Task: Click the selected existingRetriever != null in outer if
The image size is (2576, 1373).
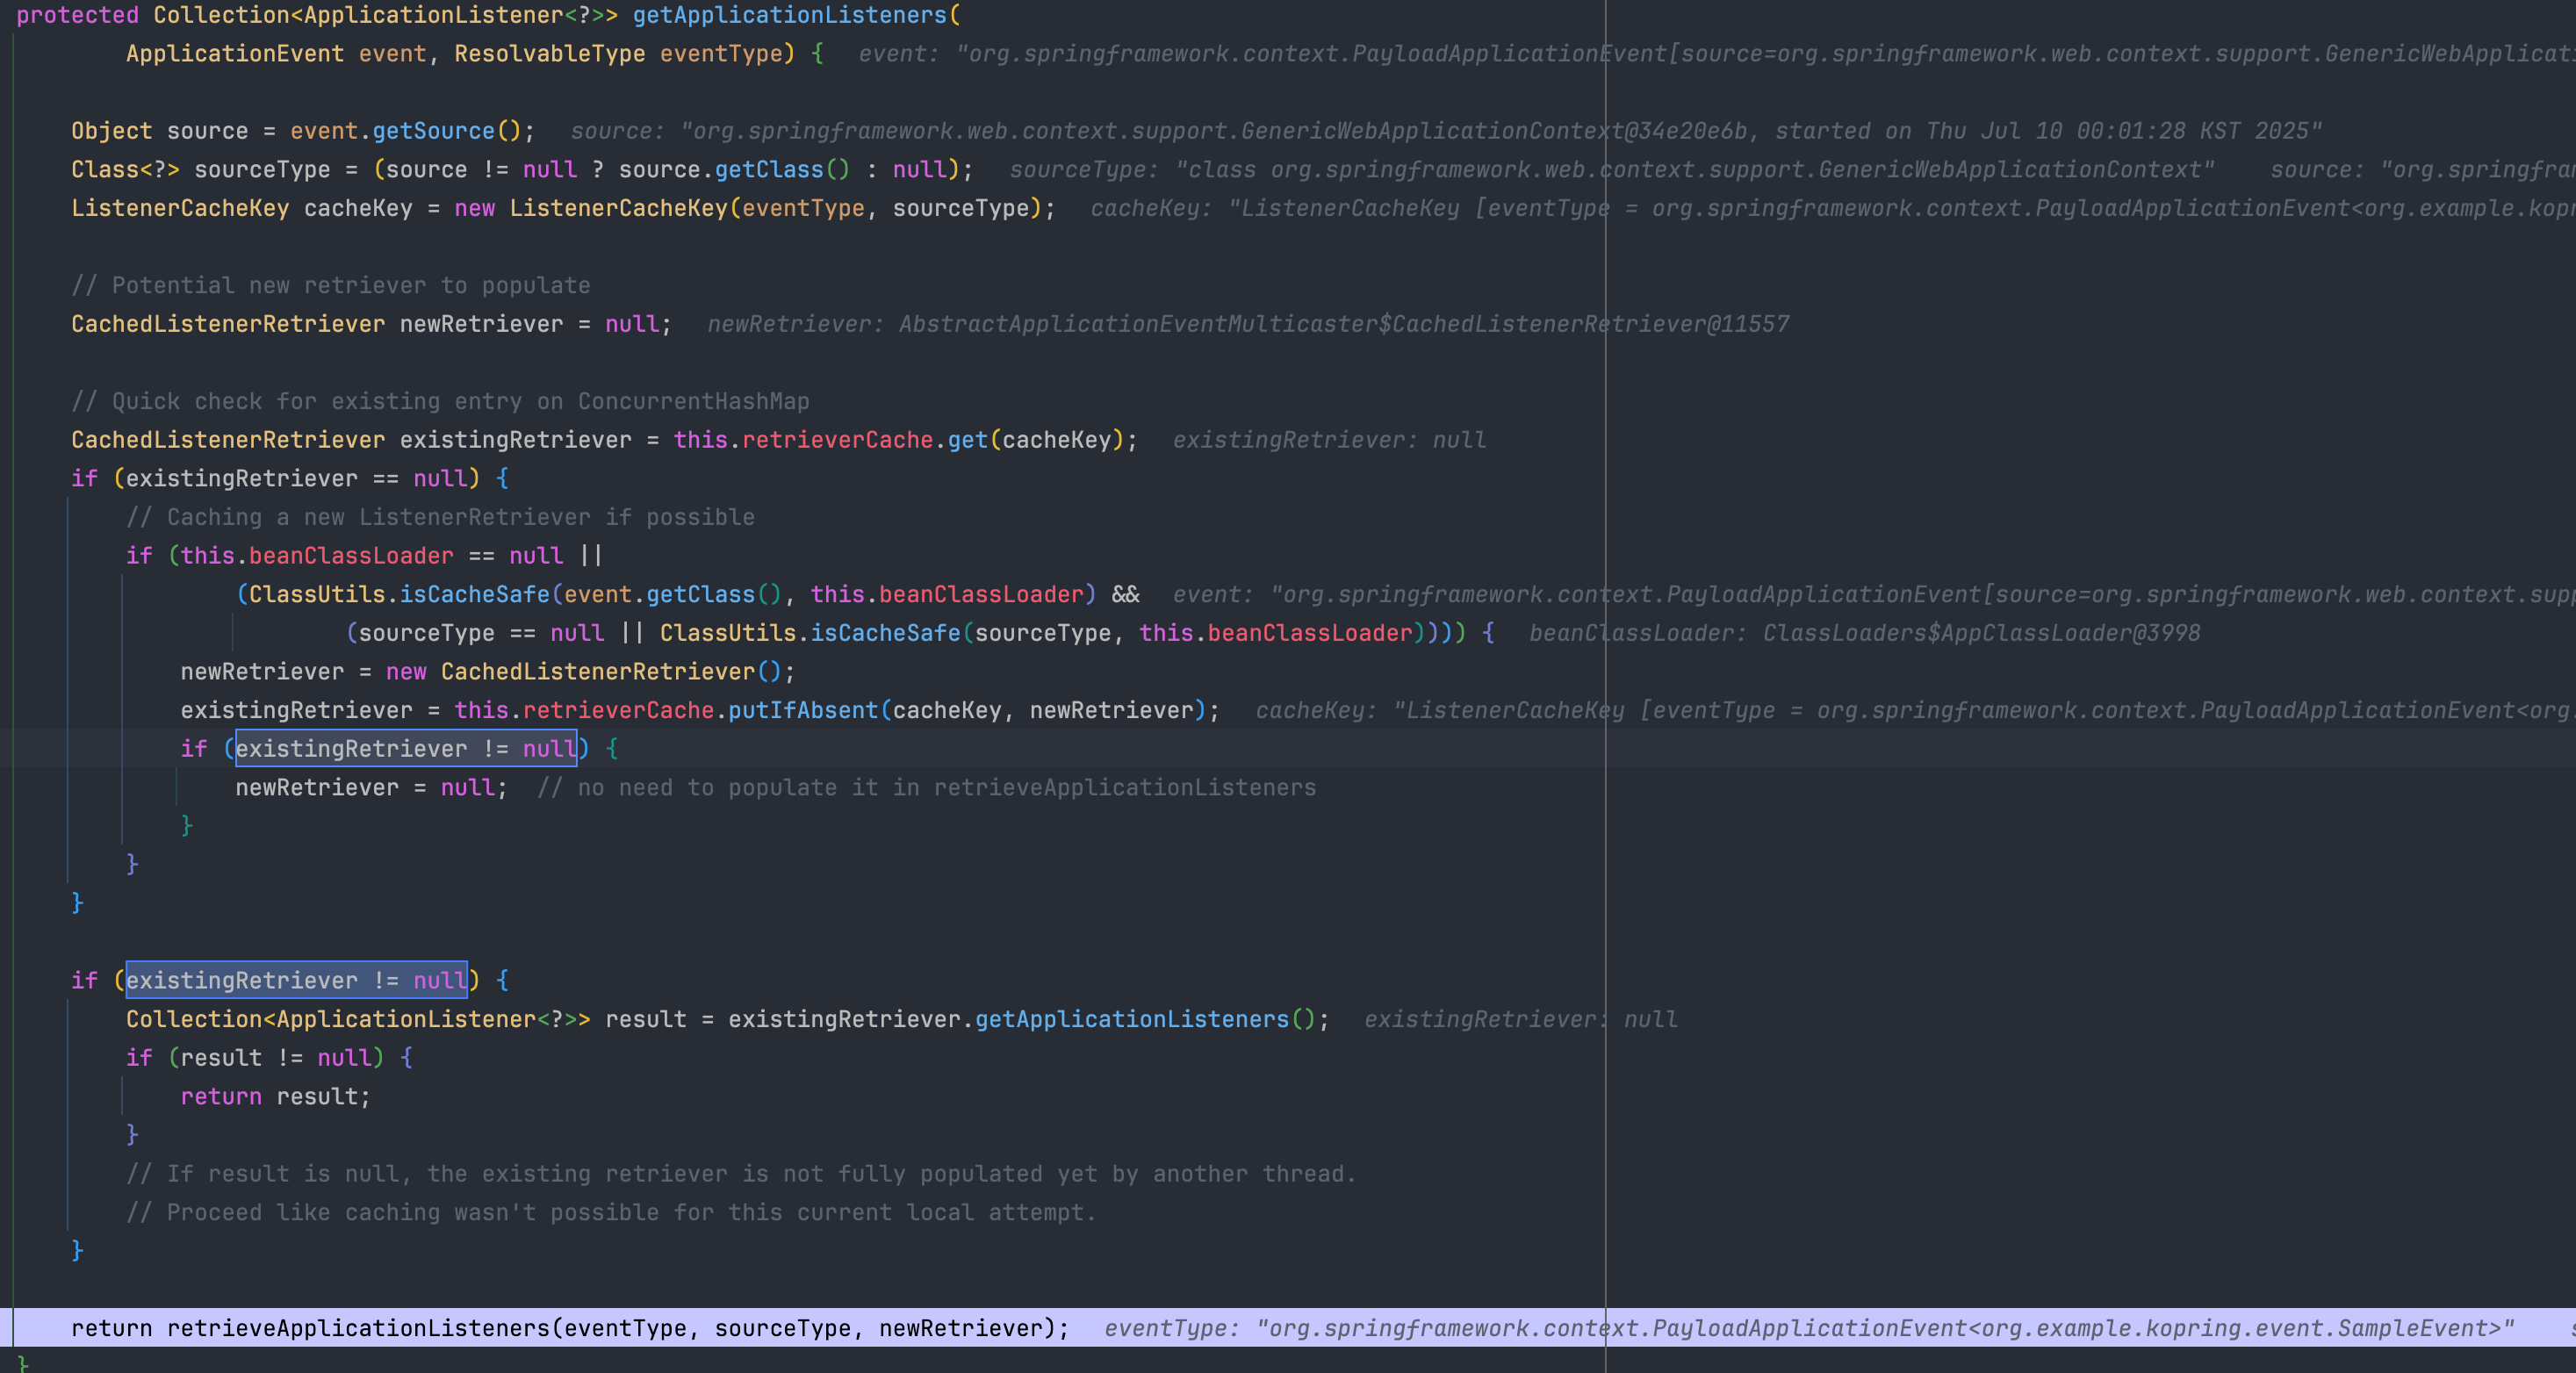Action: point(296,981)
